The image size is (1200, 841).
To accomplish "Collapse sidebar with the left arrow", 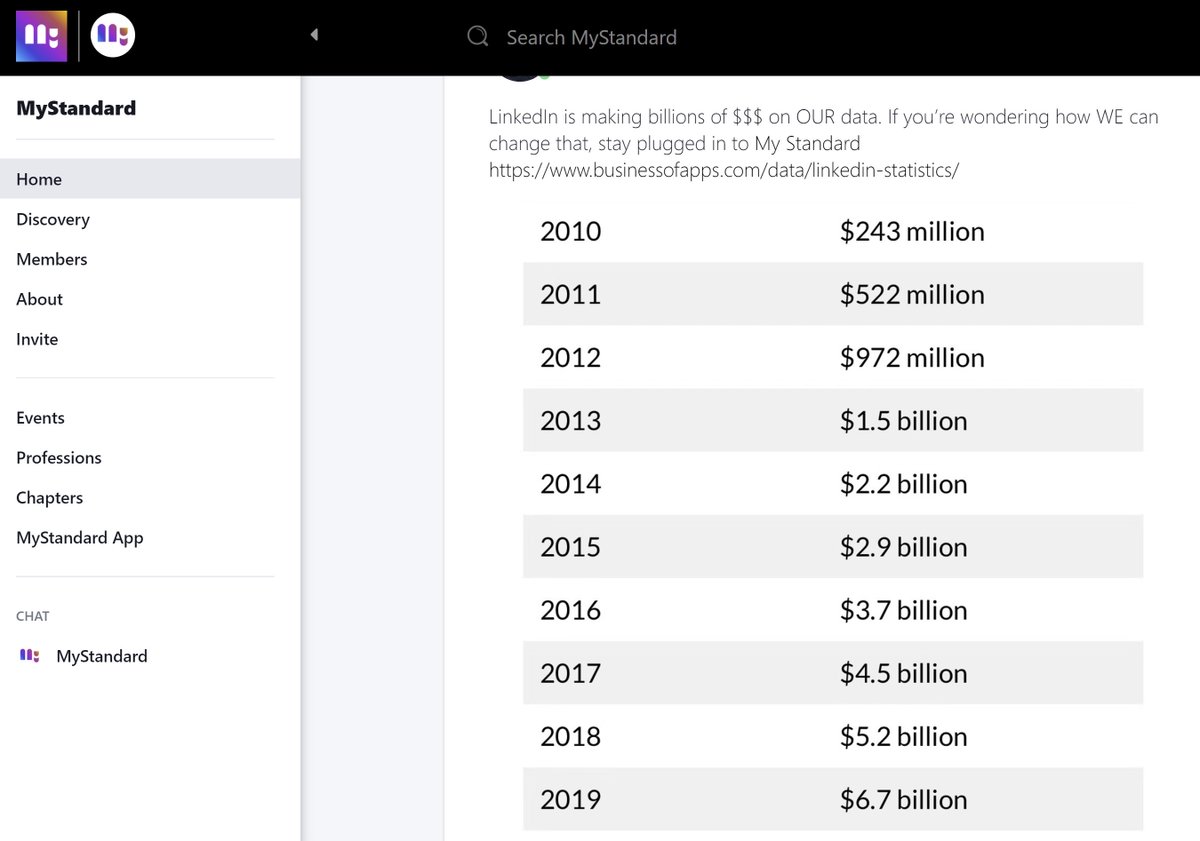I will tap(314, 35).
